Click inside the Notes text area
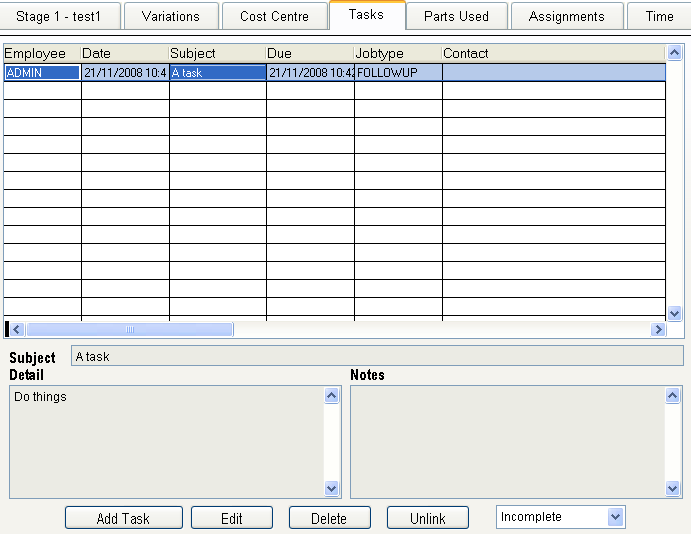Image resolution: width=691 pixels, height=534 pixels. pos(507,441)
